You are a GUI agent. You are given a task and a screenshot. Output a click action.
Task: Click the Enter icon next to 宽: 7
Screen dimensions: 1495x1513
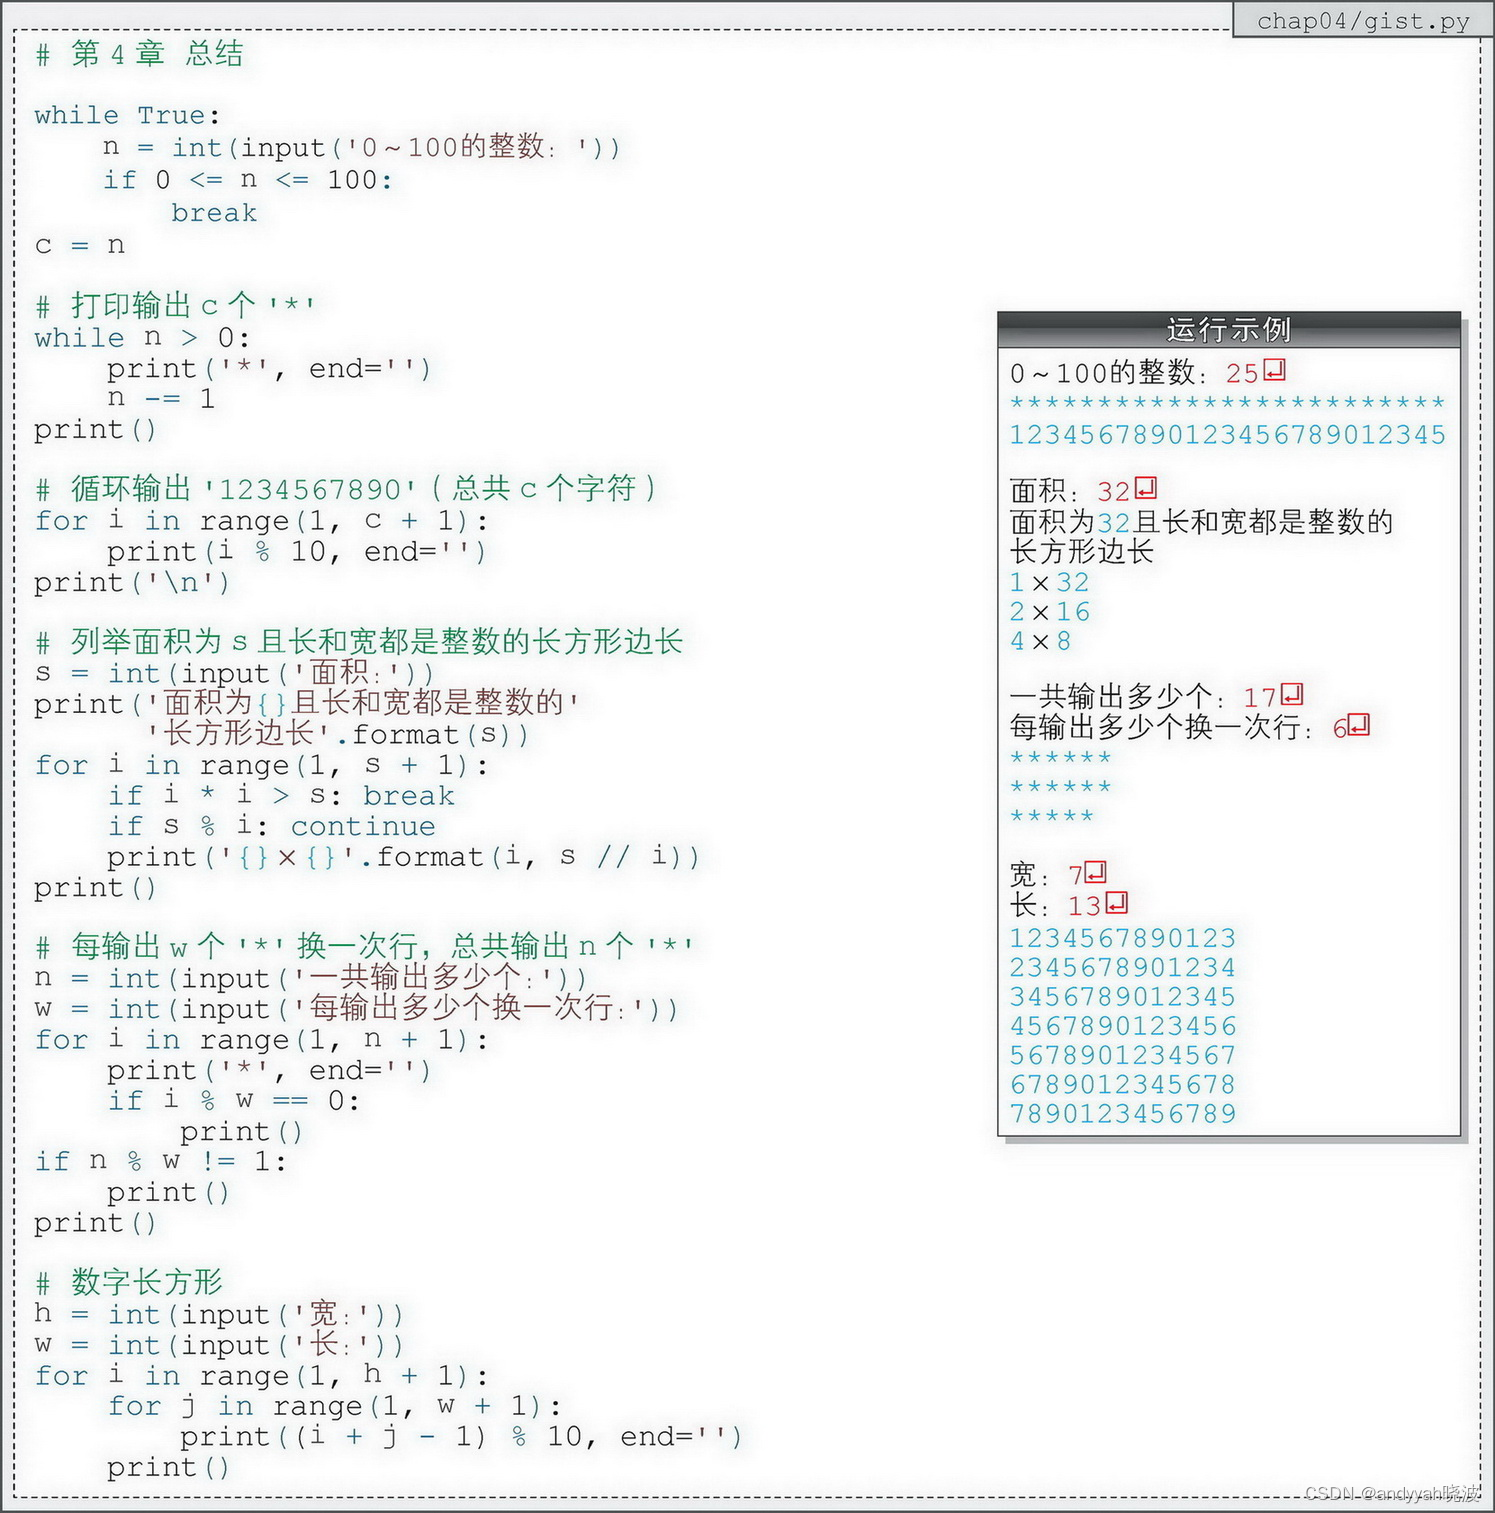[1096, 873]
